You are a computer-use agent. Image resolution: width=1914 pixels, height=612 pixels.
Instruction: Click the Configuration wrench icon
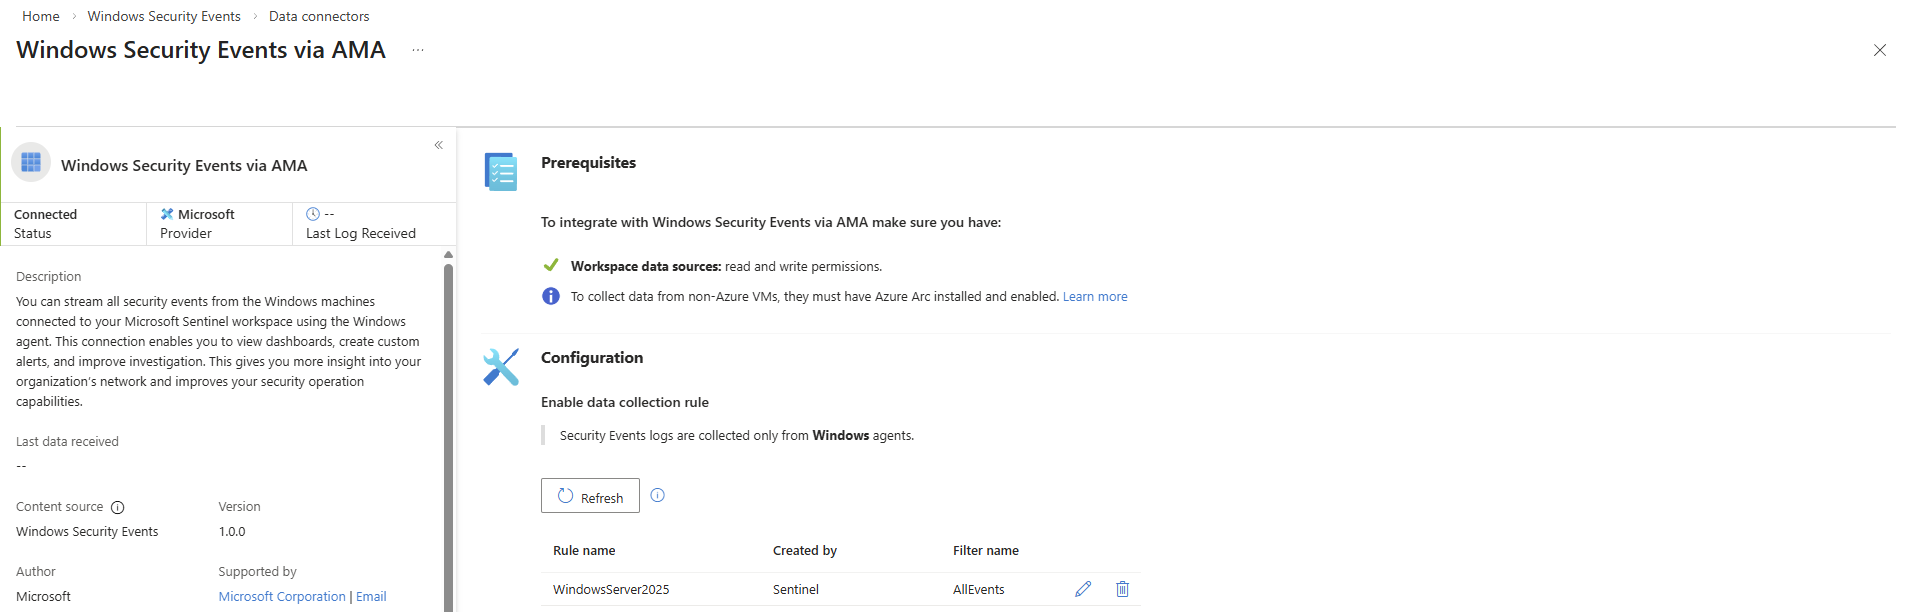(501, 367)
